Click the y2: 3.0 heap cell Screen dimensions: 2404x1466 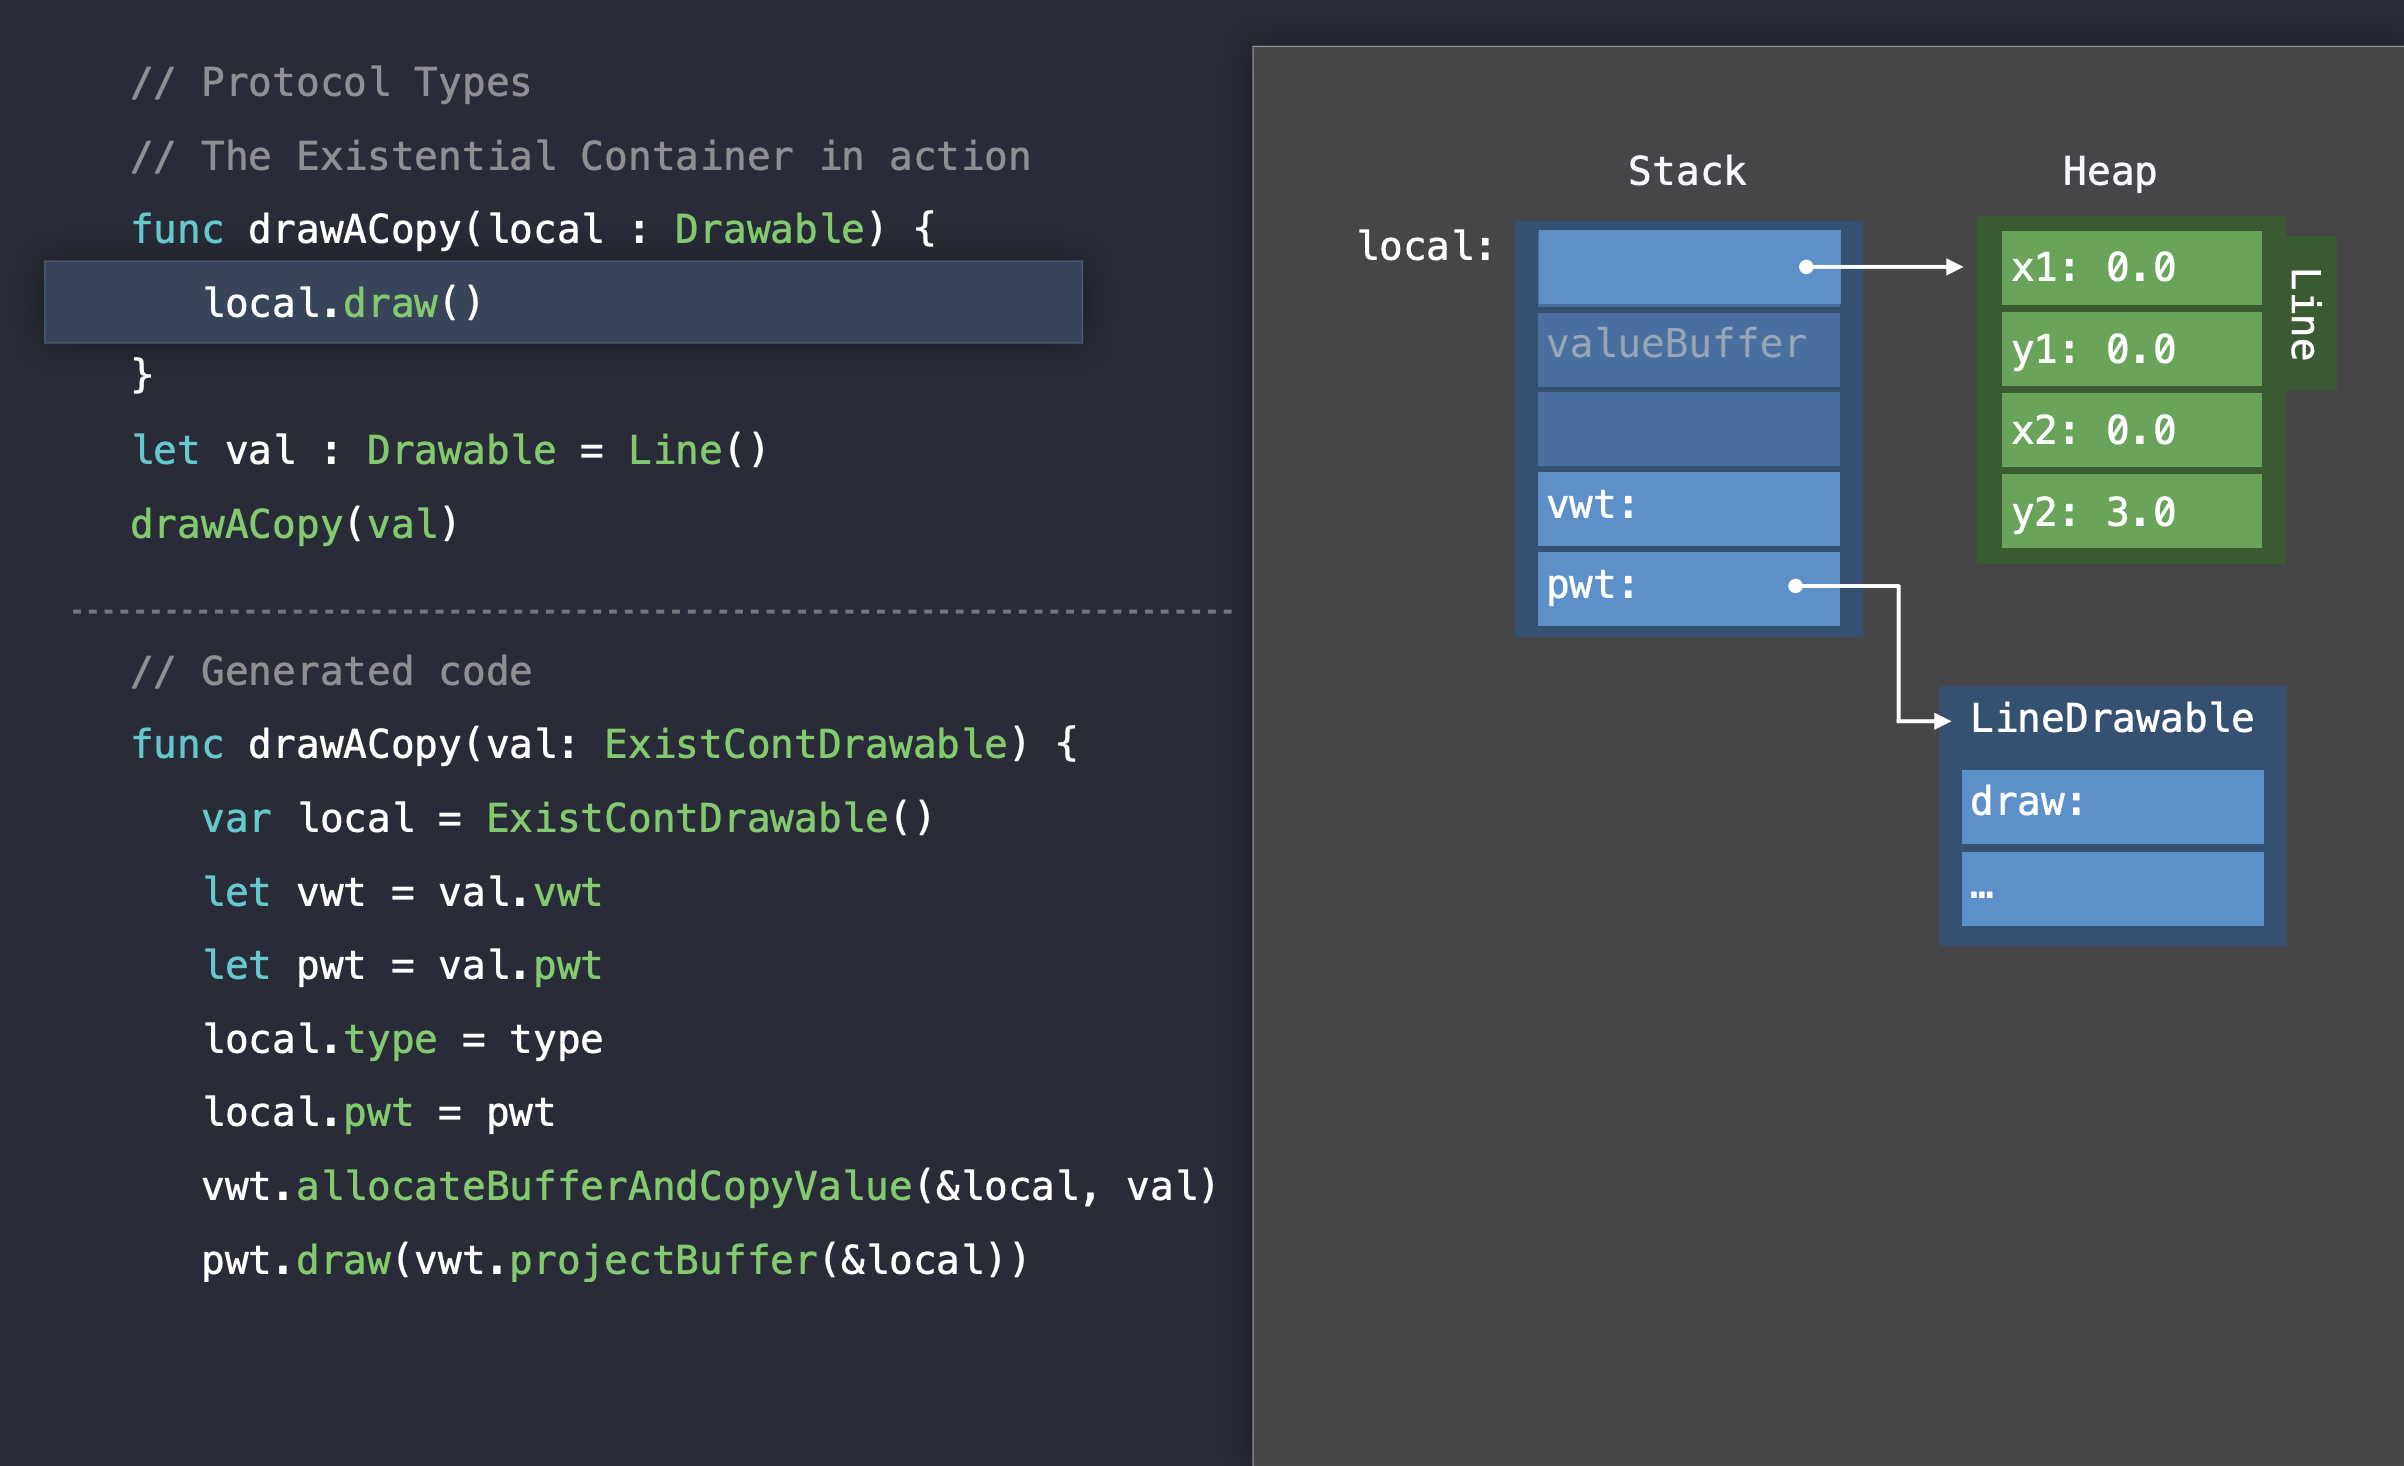point(2130,512)
